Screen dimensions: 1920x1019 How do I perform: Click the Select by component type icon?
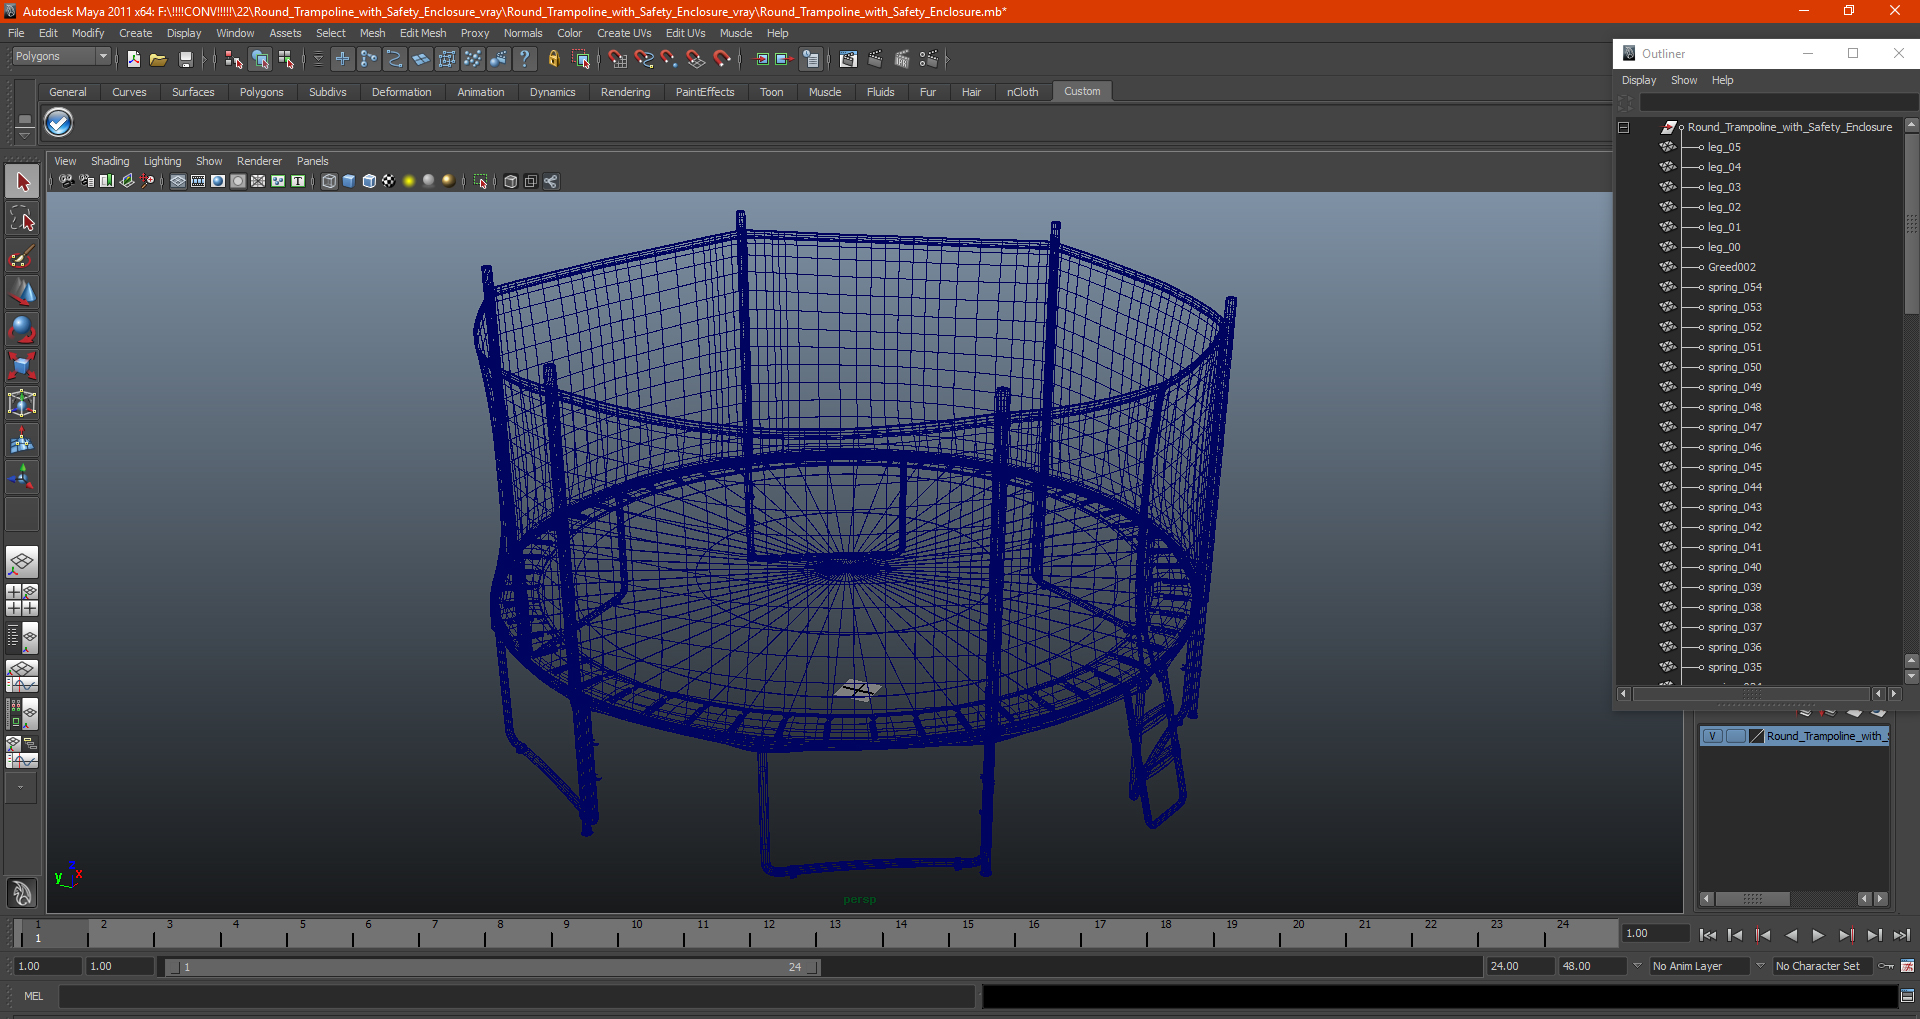click(287, 59)
